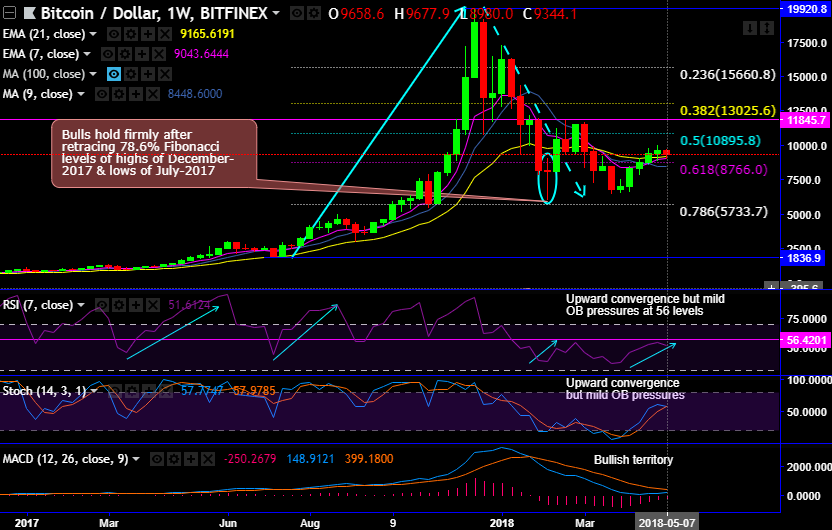
Task: Click the down-arrow pane icon at top right
Action: coord(750,28)
